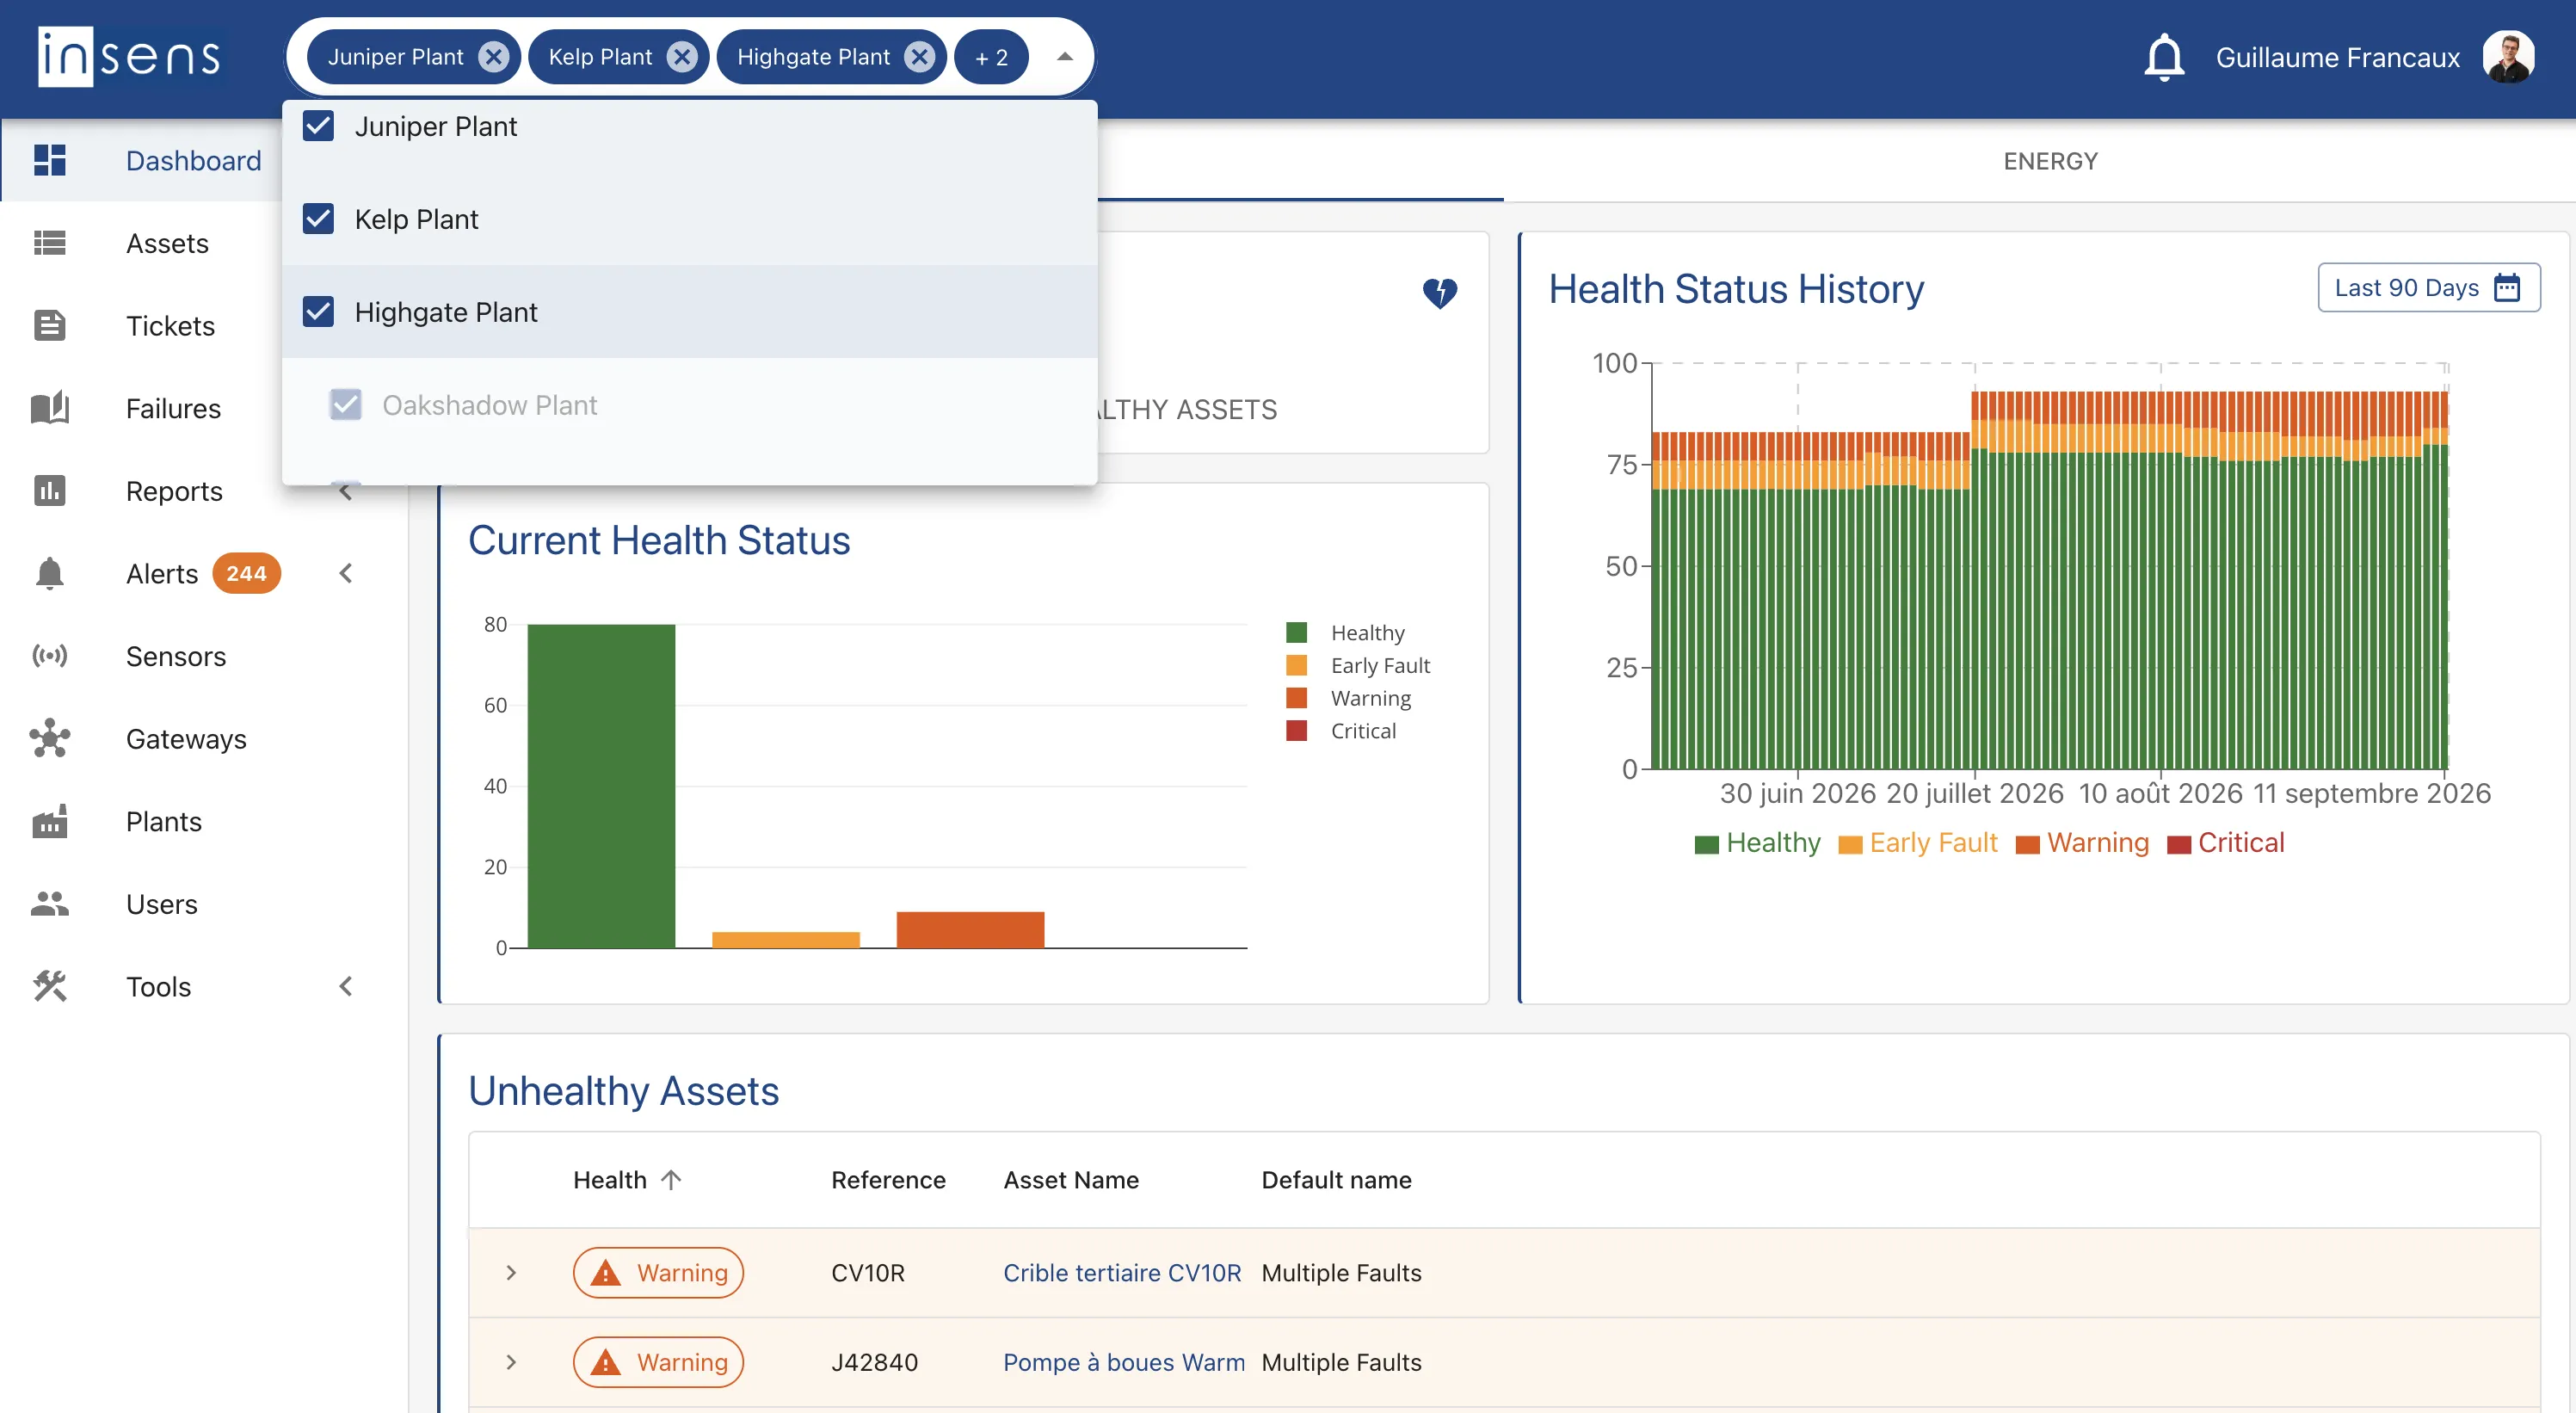2576x1413 pixels.
Task: Click the Tools wrench icon
Action: tap(49, 986)
